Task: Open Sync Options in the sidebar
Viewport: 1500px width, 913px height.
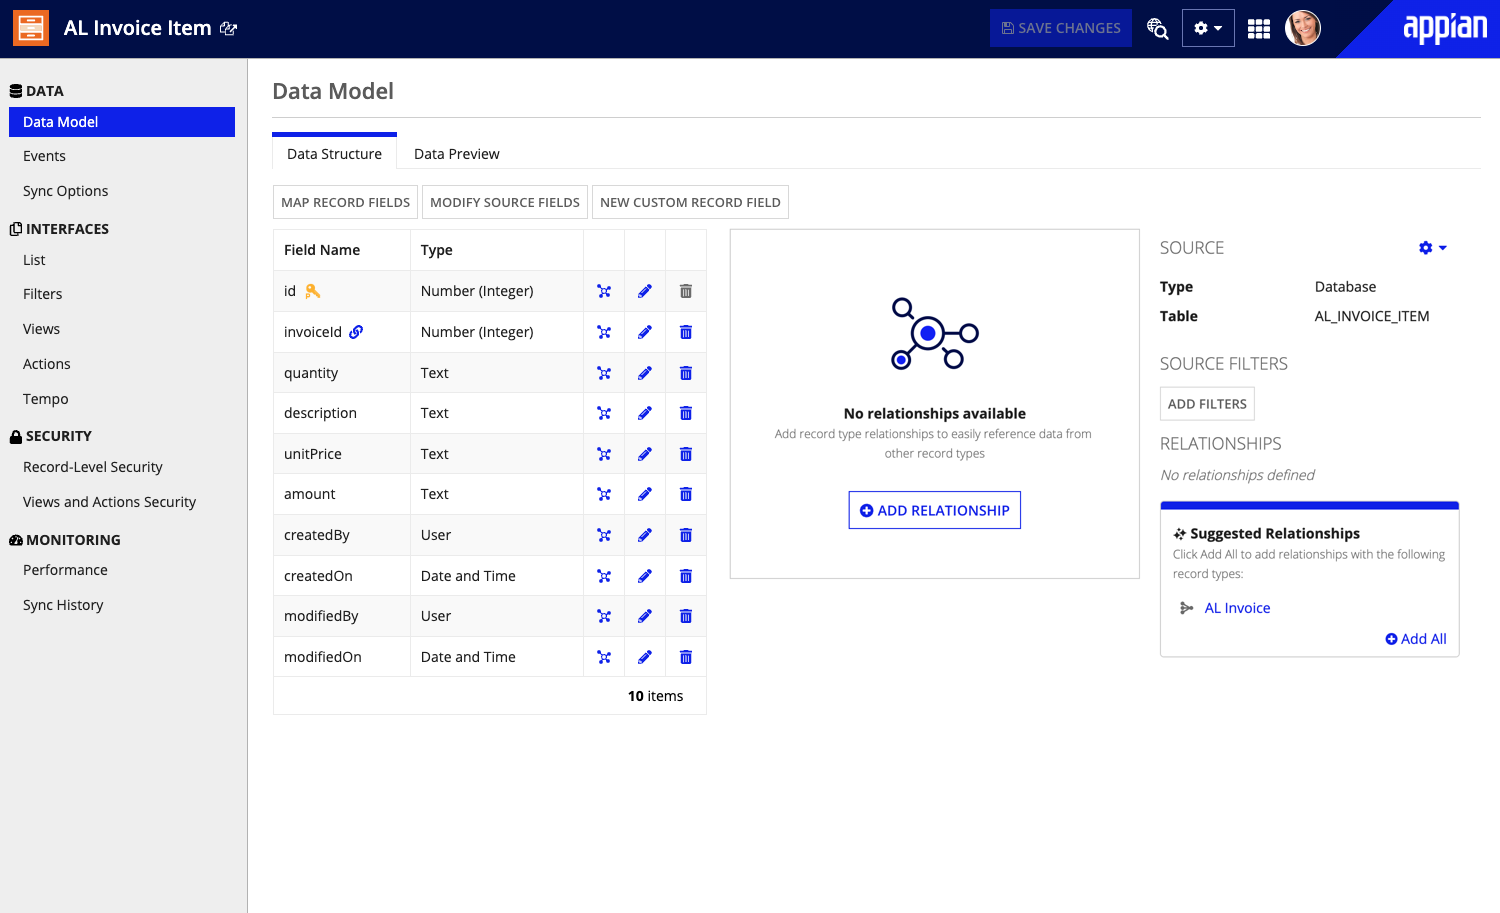Action: pyautogui.click(x=65, y=191)
